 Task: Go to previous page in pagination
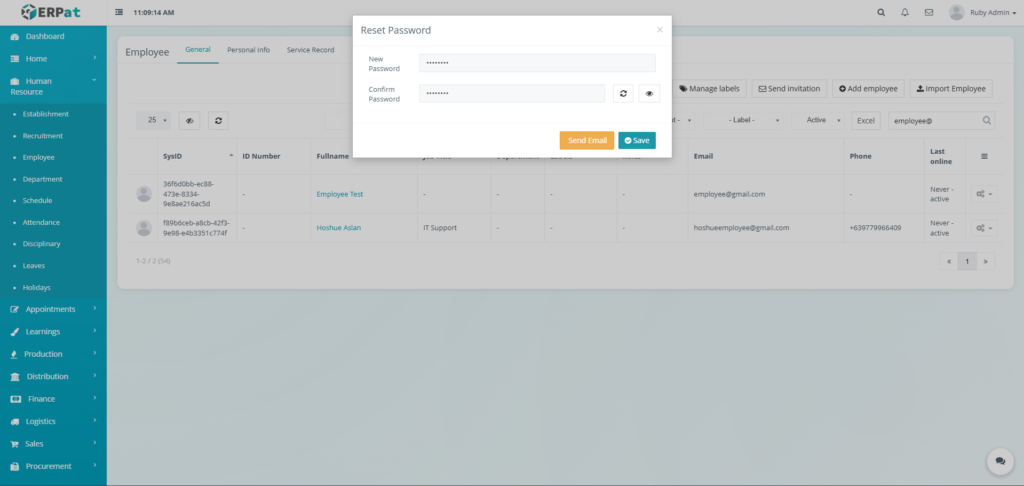949,261
